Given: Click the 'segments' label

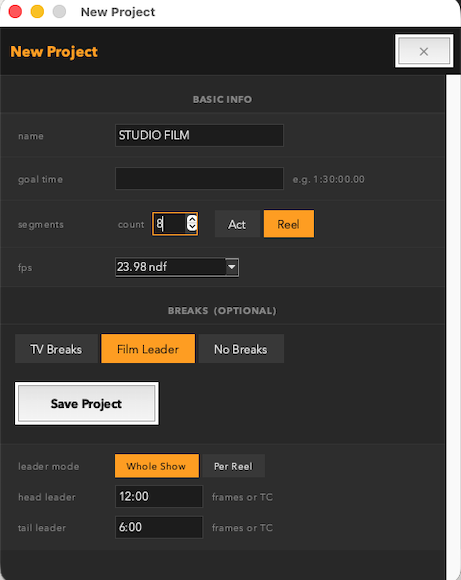Looking at the screenshot, I should point(41,225).
